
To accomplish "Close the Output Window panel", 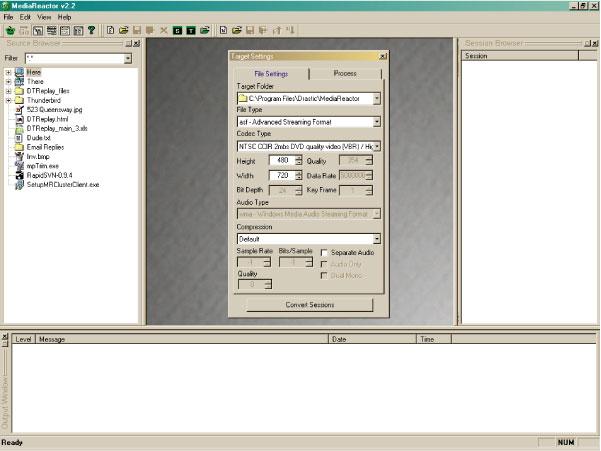I will [5, 336].
